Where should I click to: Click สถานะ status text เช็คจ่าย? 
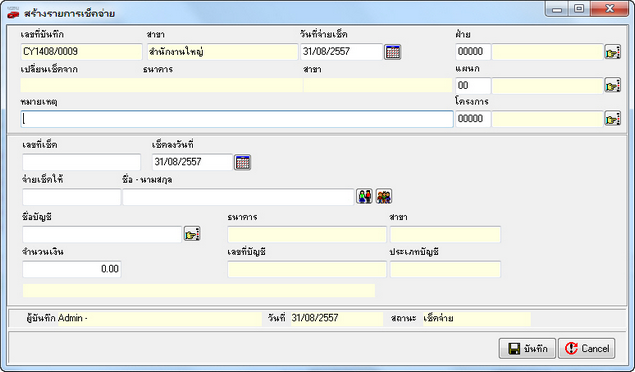click(x=439, y=319)
